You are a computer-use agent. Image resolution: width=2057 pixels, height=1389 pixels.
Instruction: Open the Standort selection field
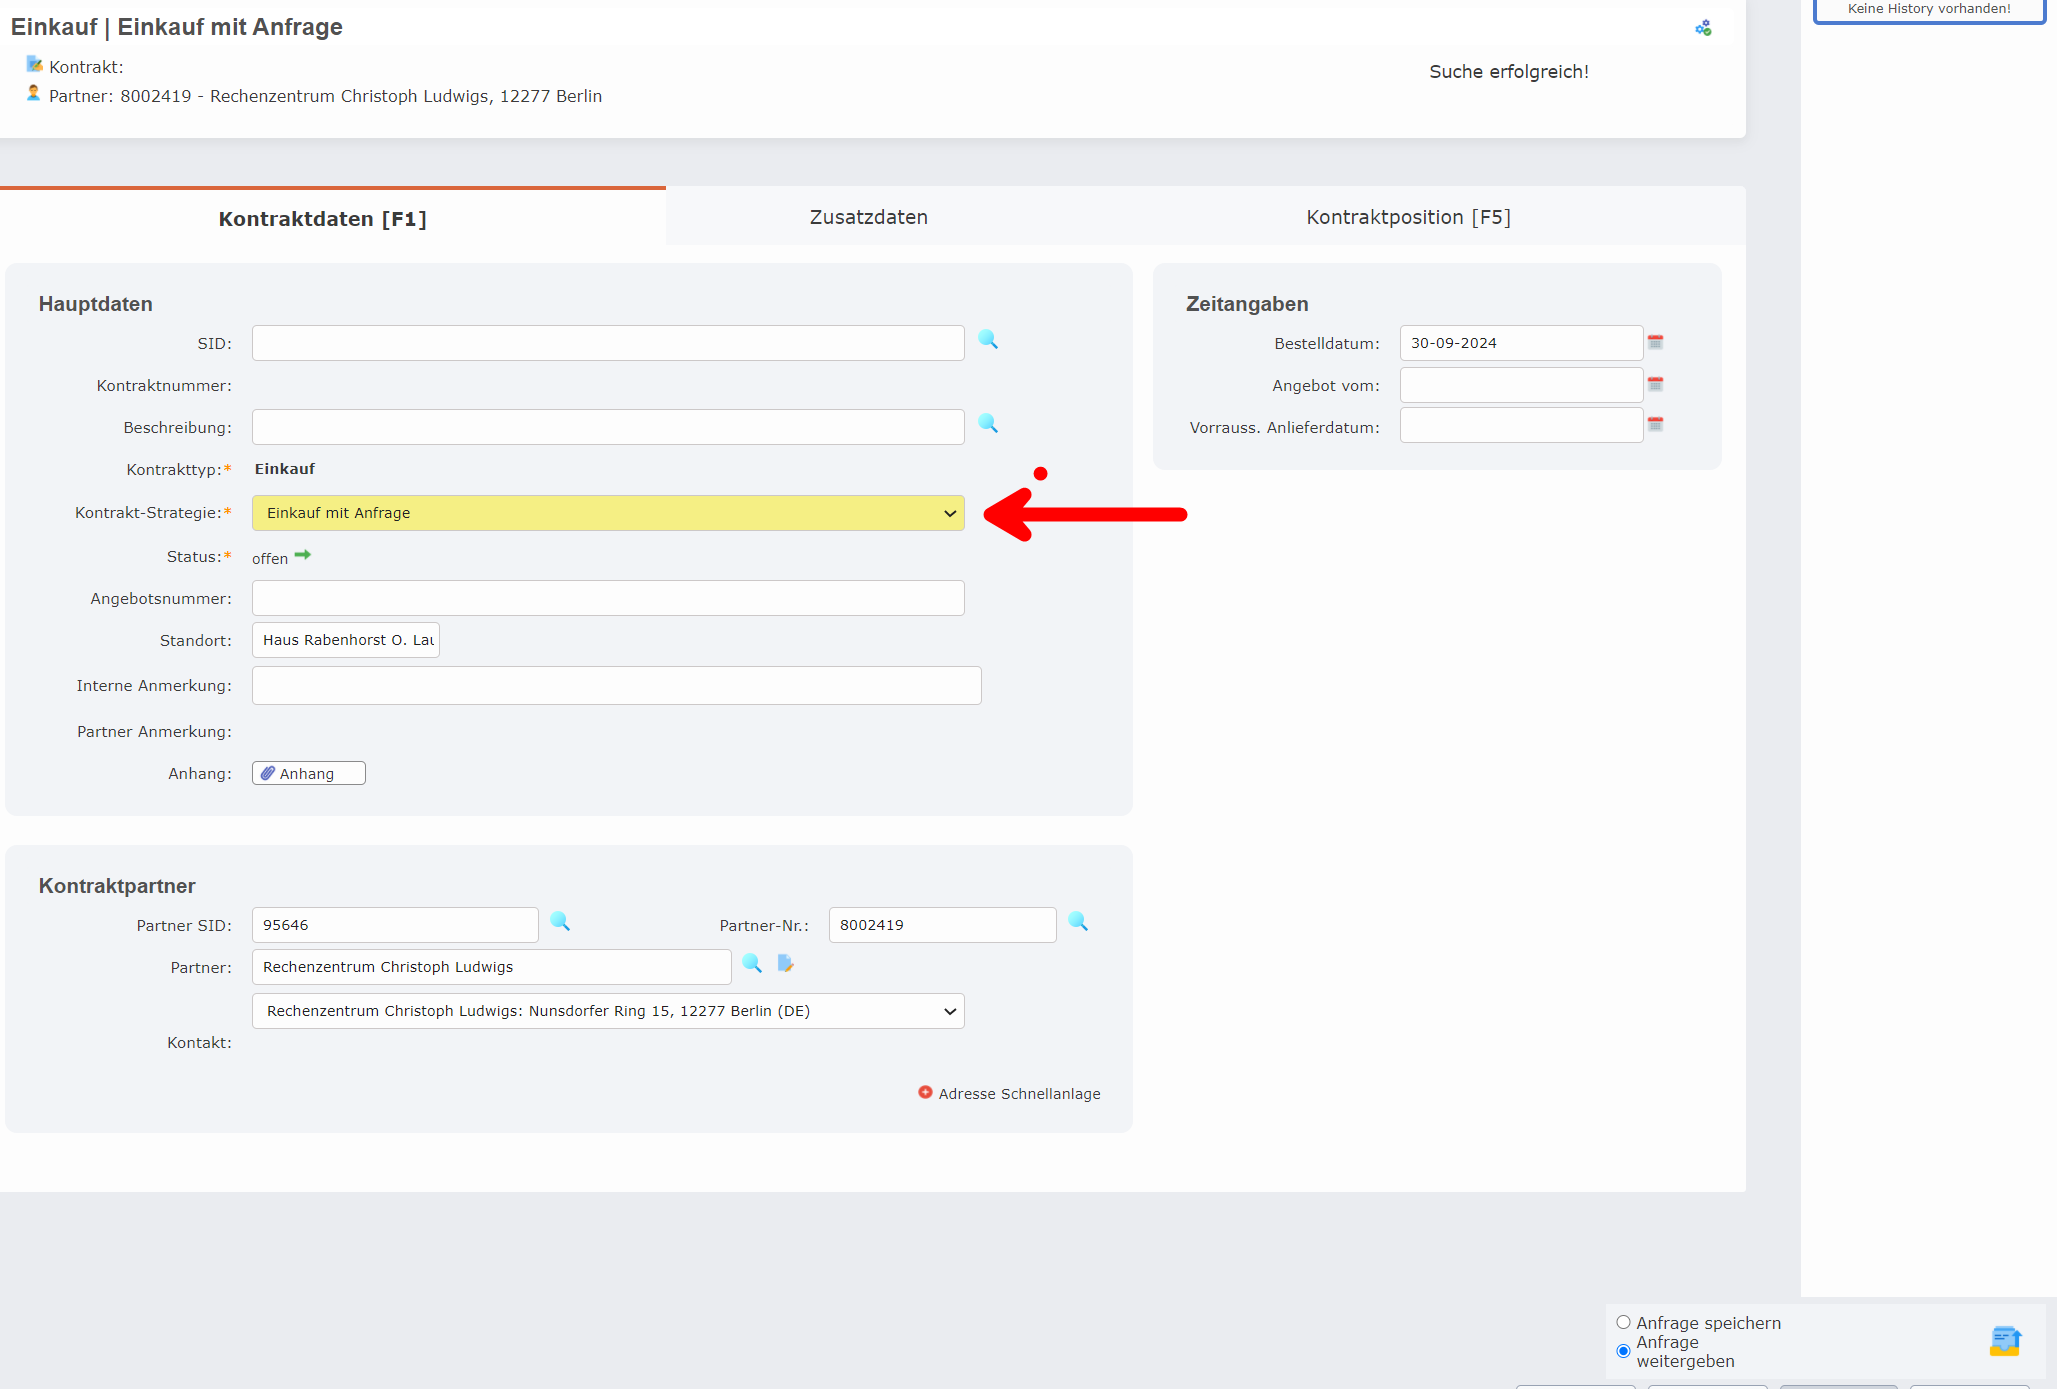(x=346, y=640)
